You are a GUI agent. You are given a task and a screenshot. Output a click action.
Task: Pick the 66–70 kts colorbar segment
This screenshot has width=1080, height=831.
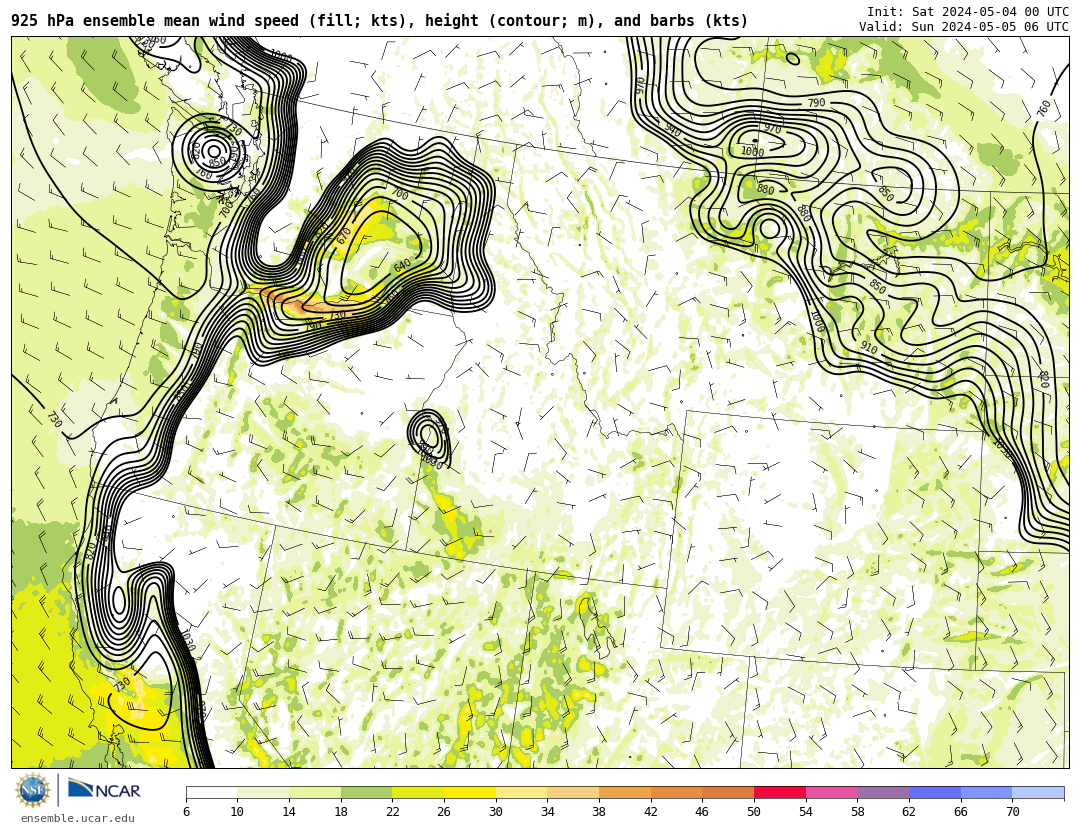coord(986,792)
